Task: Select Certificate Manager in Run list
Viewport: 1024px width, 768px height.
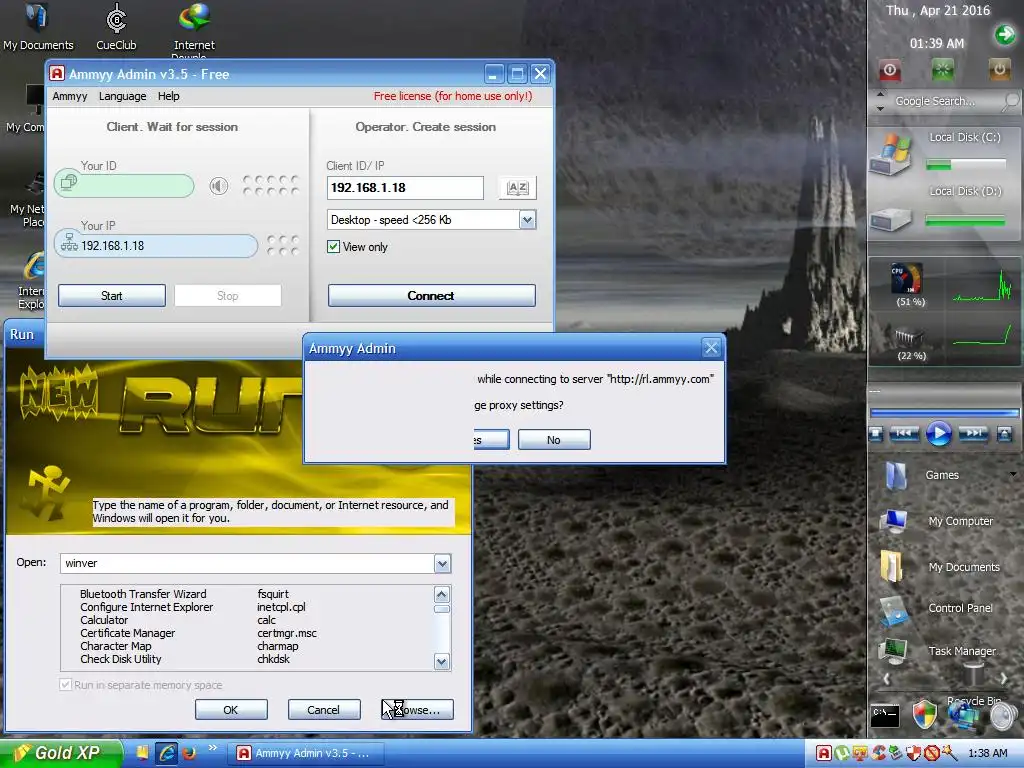Action: pos(127,633)
